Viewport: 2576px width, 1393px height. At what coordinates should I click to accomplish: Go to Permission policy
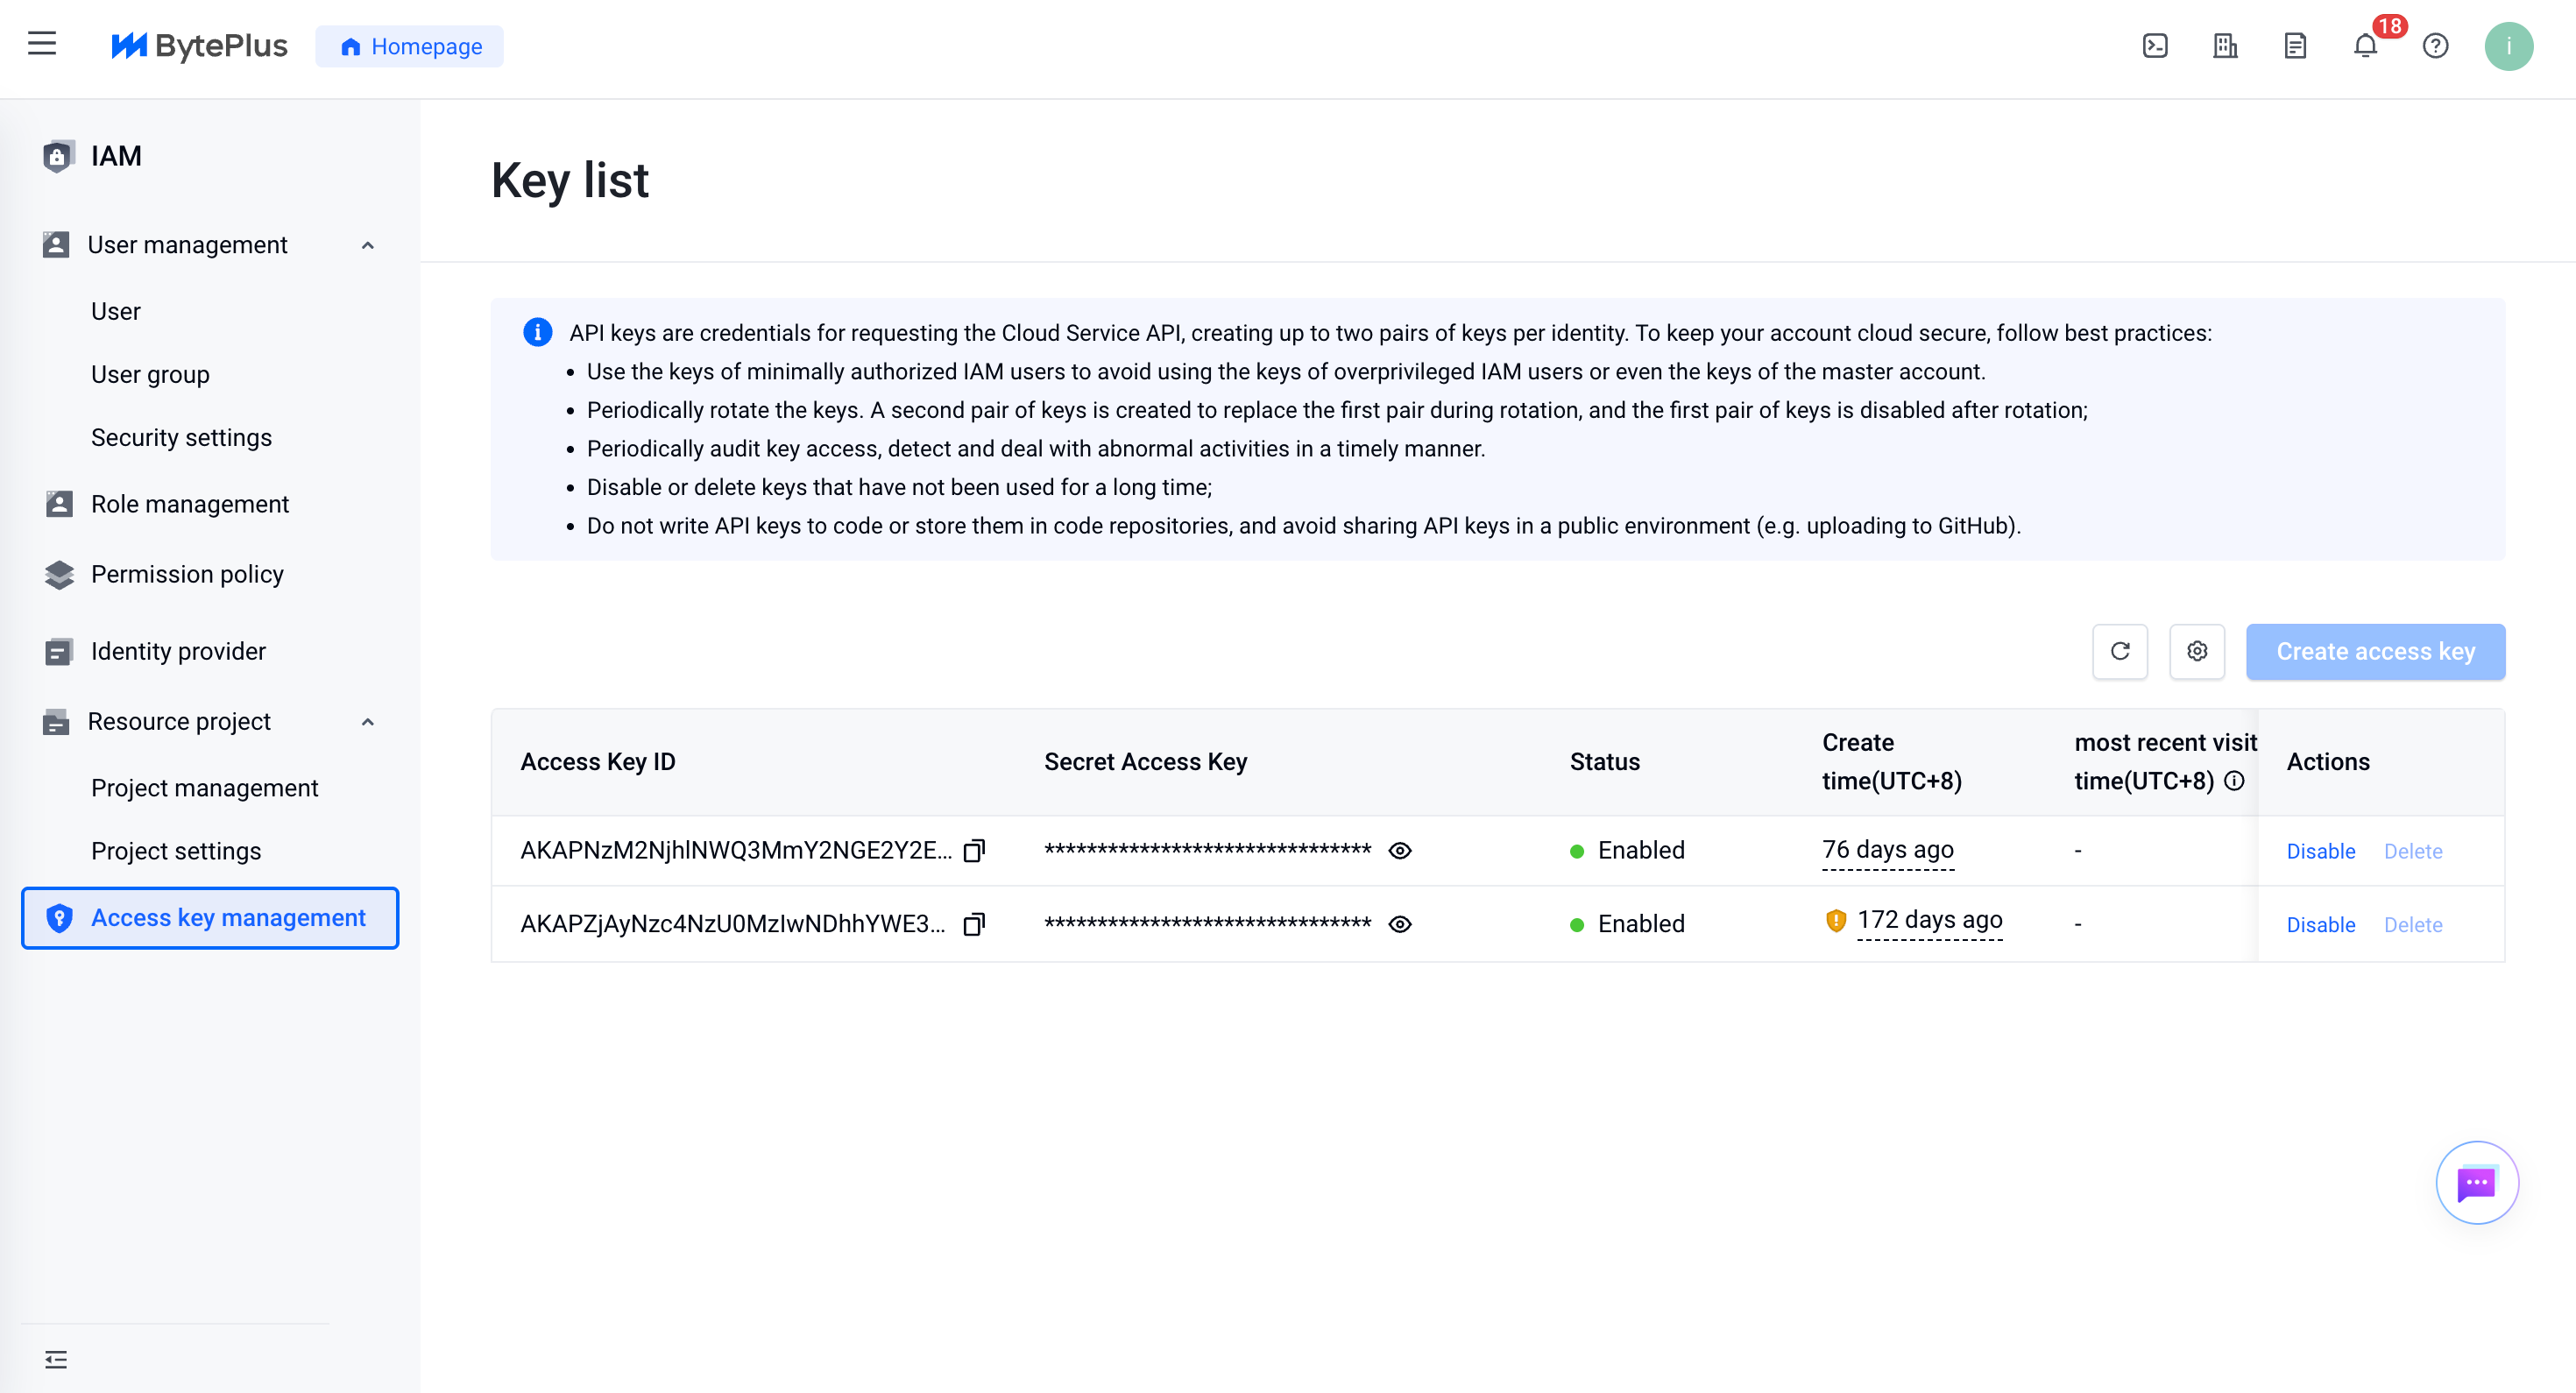187,574
